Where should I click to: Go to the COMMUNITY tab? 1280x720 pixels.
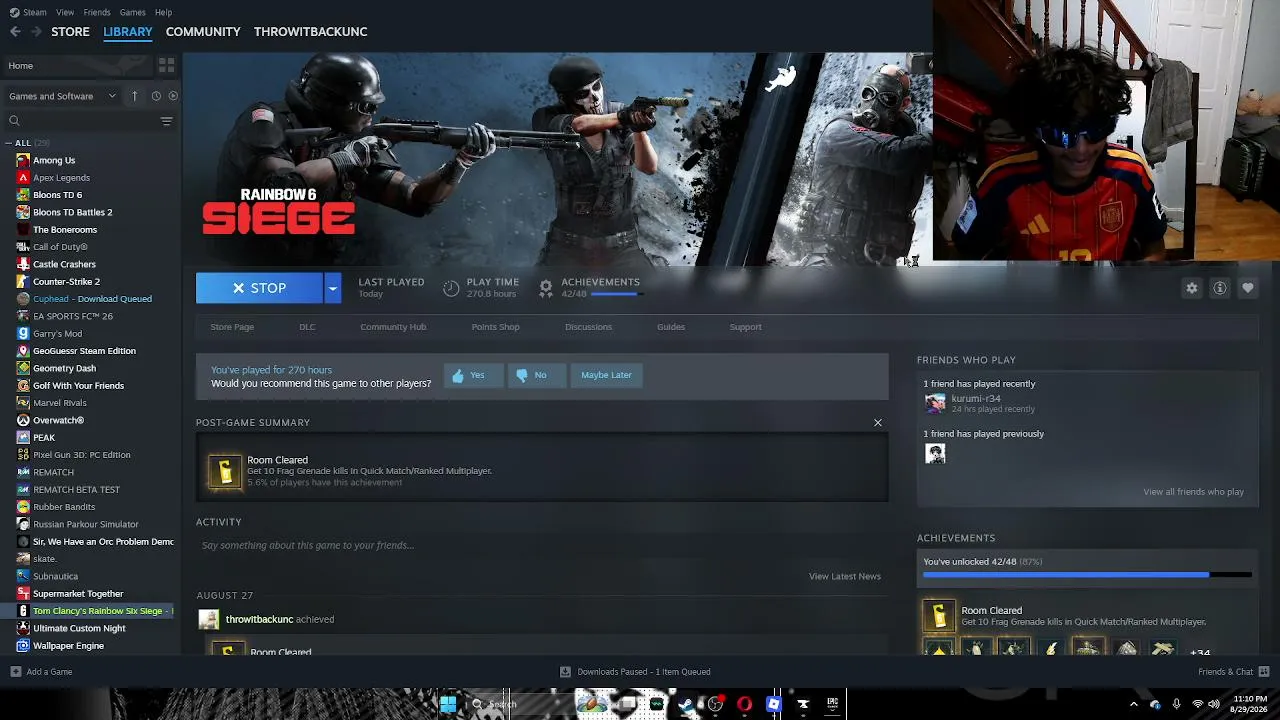click(x=203, y=32)
